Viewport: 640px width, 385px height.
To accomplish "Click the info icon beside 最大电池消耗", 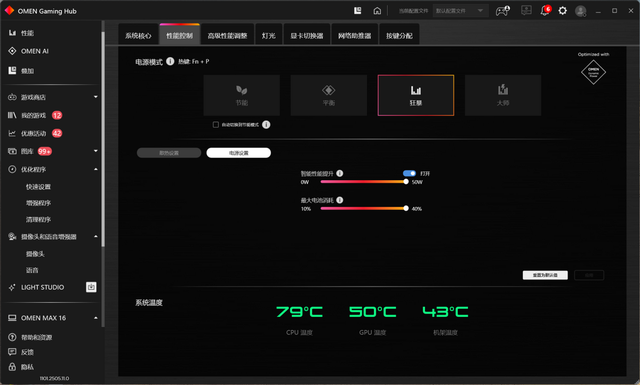I will [340, 200].
